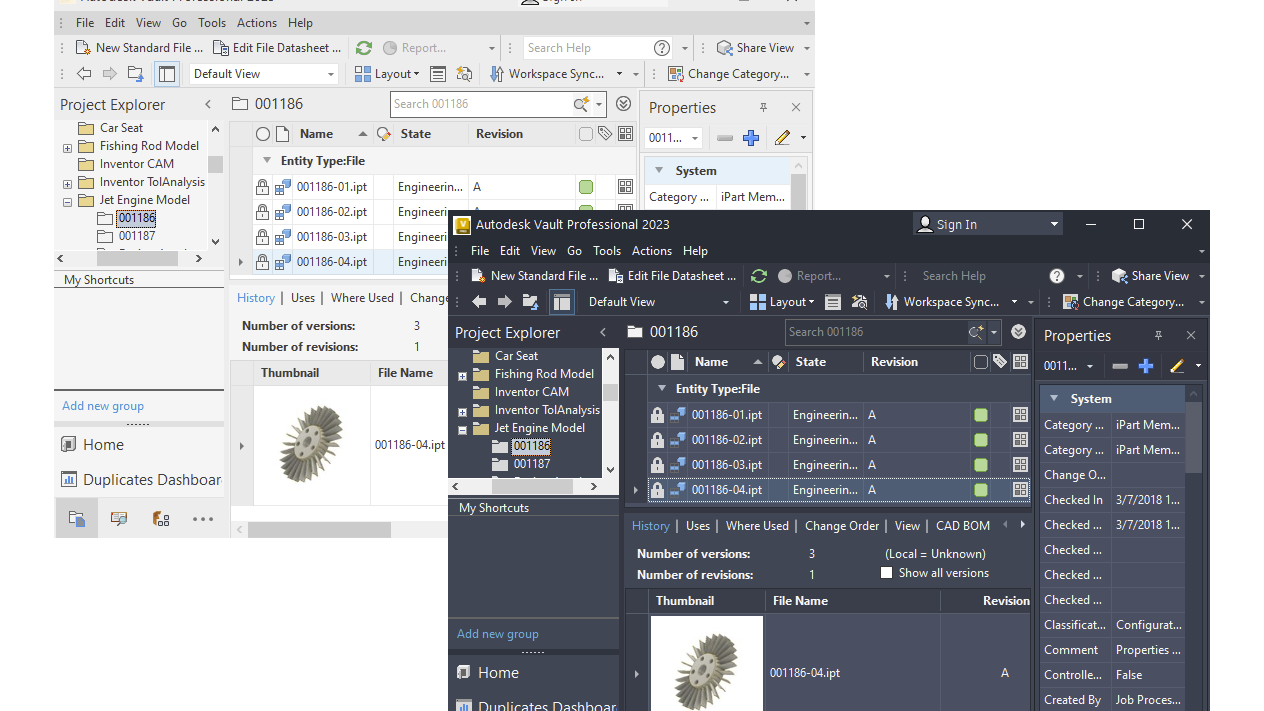Viewport: 1264px width, 711px height.
Task: Click the folder up icon in dark window
Action: point(531,302)
